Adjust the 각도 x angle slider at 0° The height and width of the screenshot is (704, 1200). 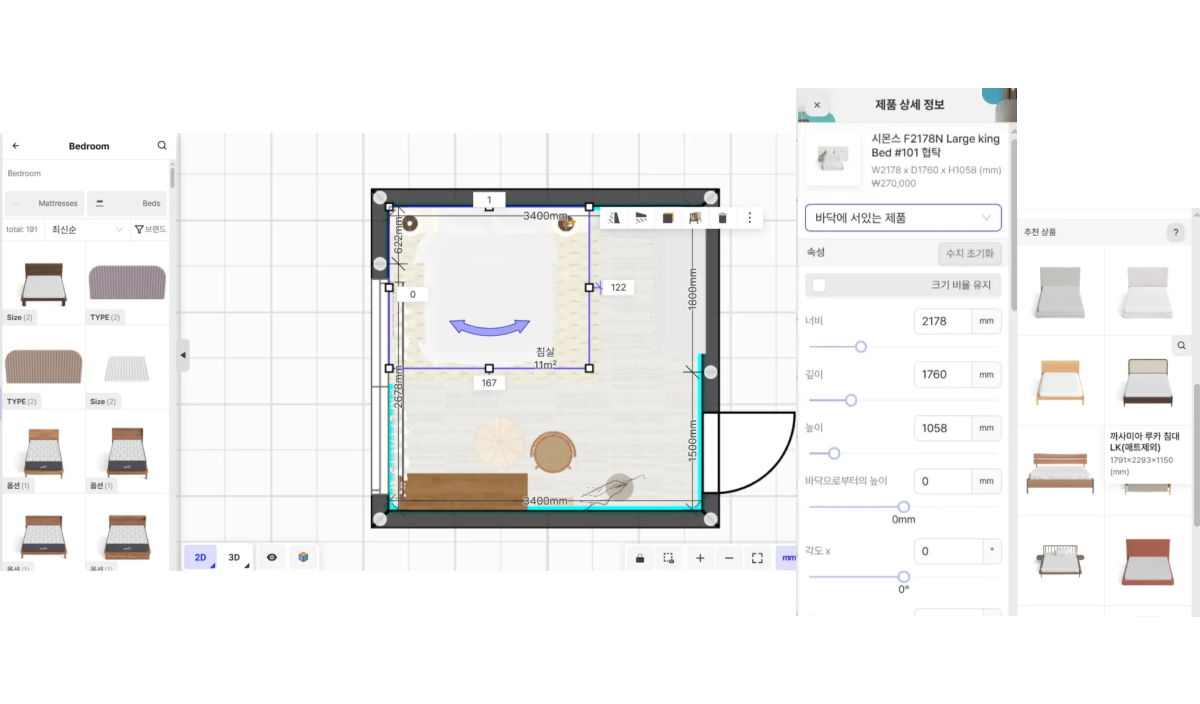903,577
